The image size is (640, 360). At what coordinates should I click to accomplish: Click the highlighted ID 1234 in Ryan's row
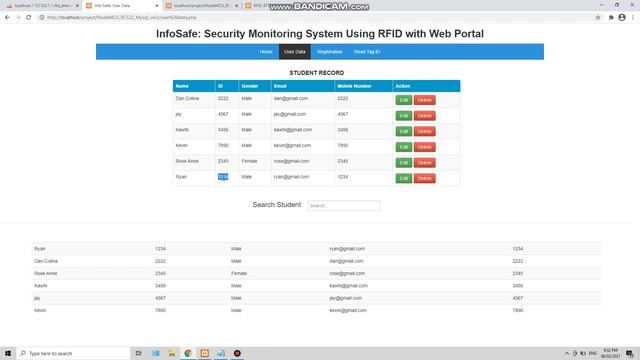(223, 177)
